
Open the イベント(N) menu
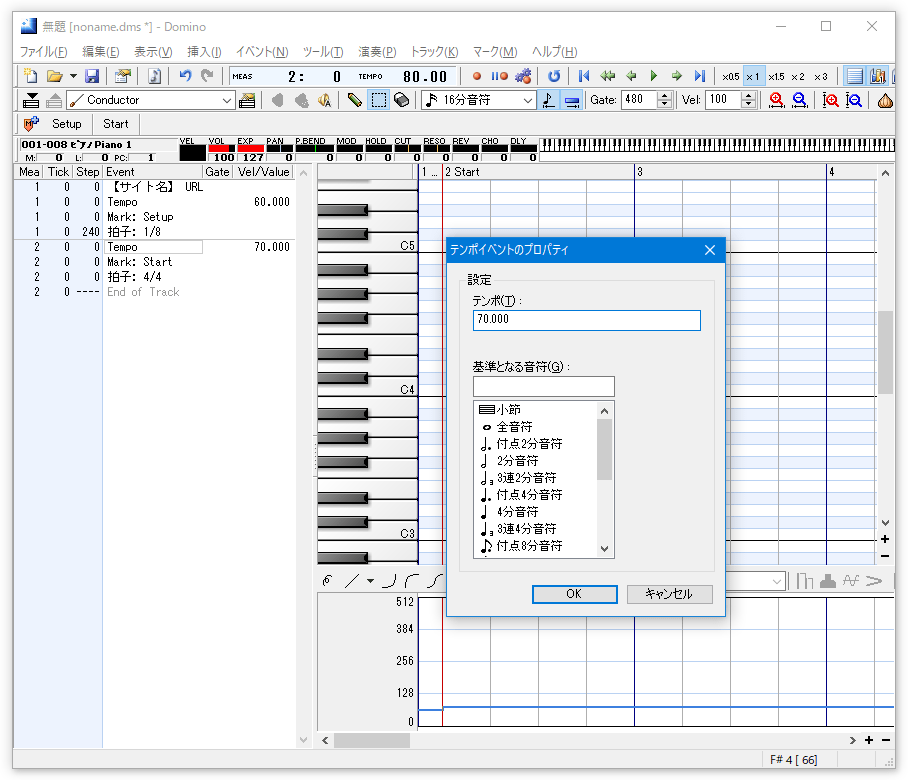(262, 52)
